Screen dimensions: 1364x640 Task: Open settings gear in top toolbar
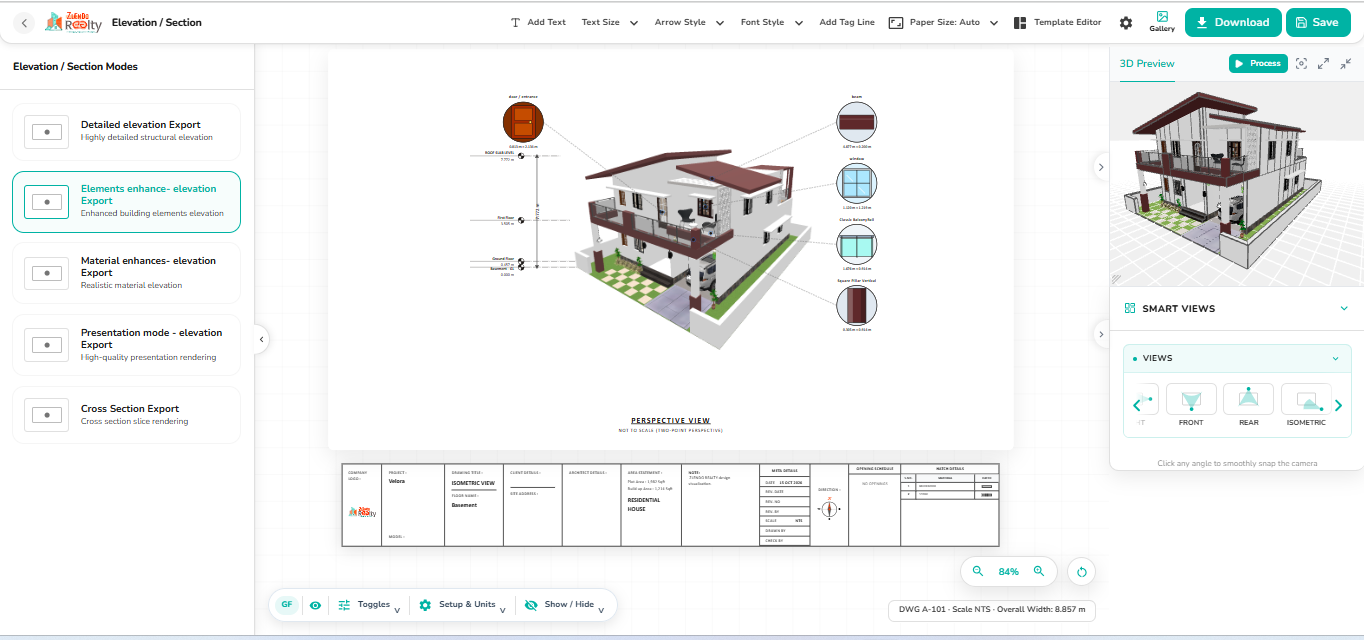tap(1126, 23)
